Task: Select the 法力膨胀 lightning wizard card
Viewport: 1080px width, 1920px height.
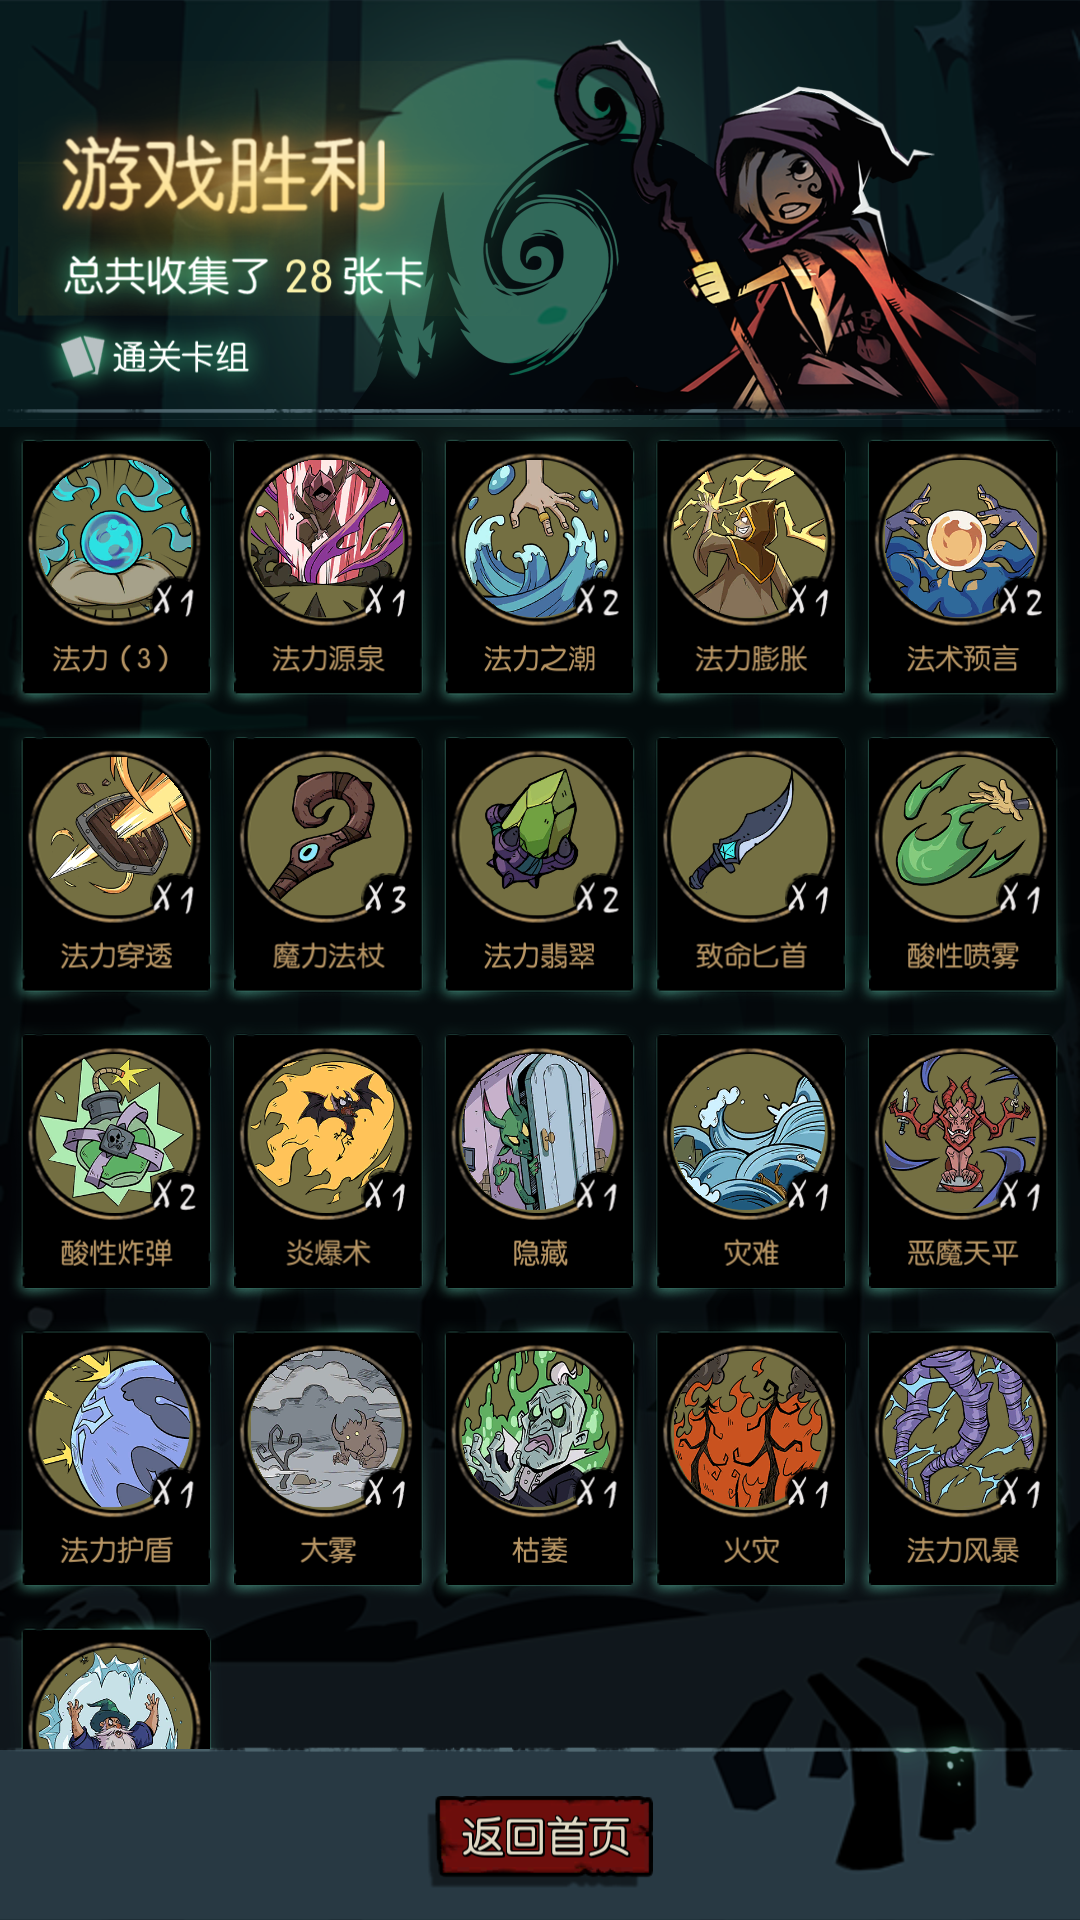Action: [751, 567]
